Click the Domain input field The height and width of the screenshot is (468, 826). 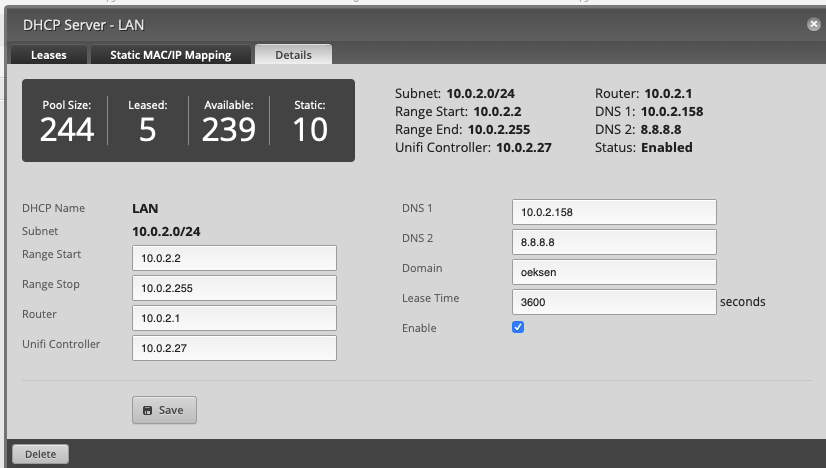point(614,272)
